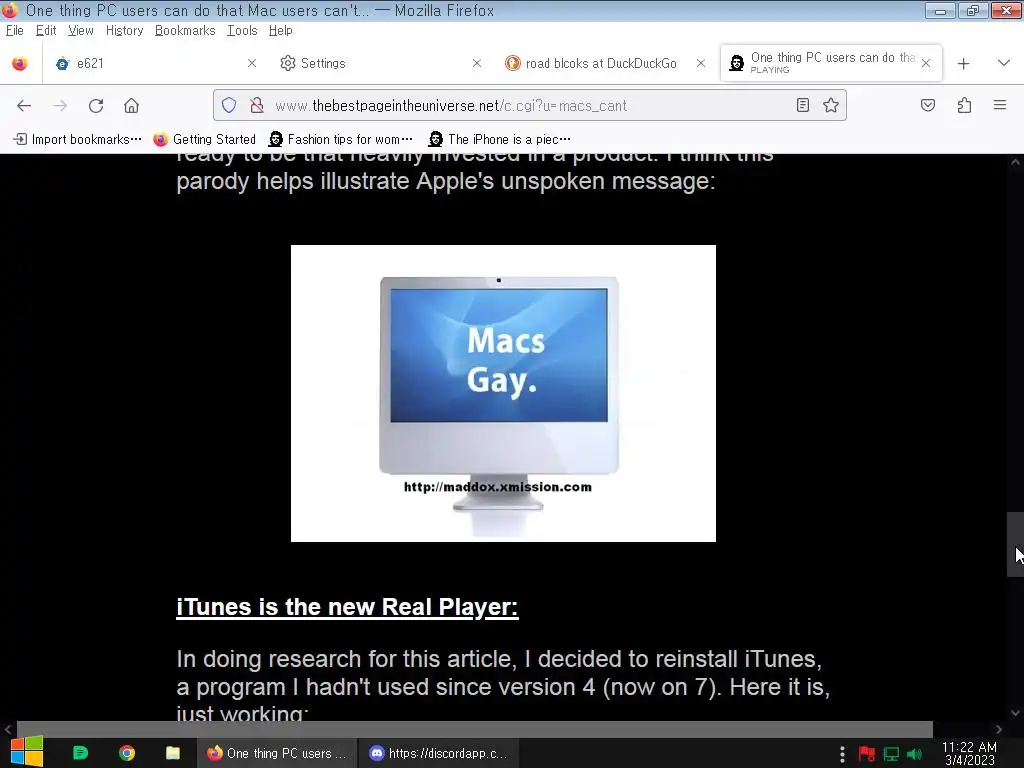Restore down the Firefox window
Screen dimensions: 1024x768
[972, 10]
